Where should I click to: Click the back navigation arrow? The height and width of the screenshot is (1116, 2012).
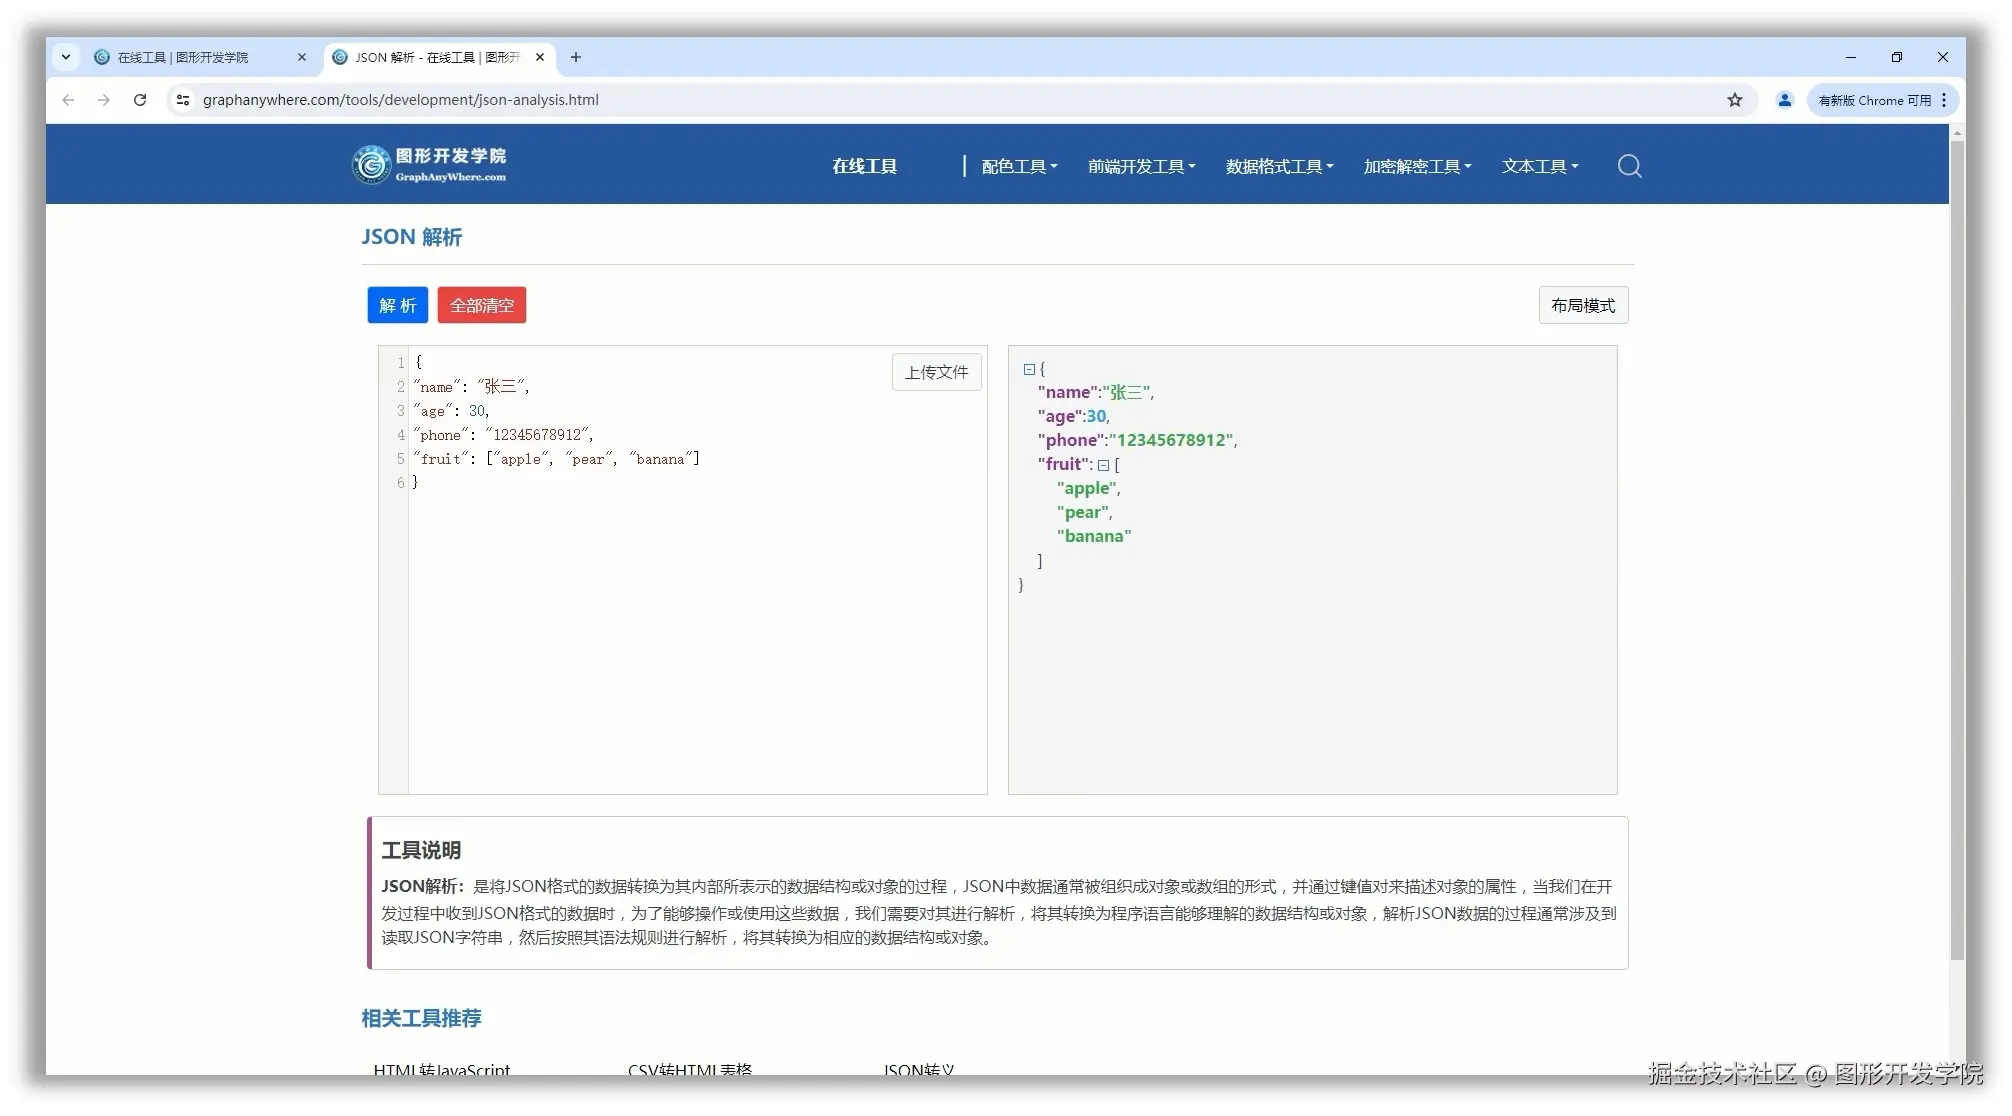(68, 100)
